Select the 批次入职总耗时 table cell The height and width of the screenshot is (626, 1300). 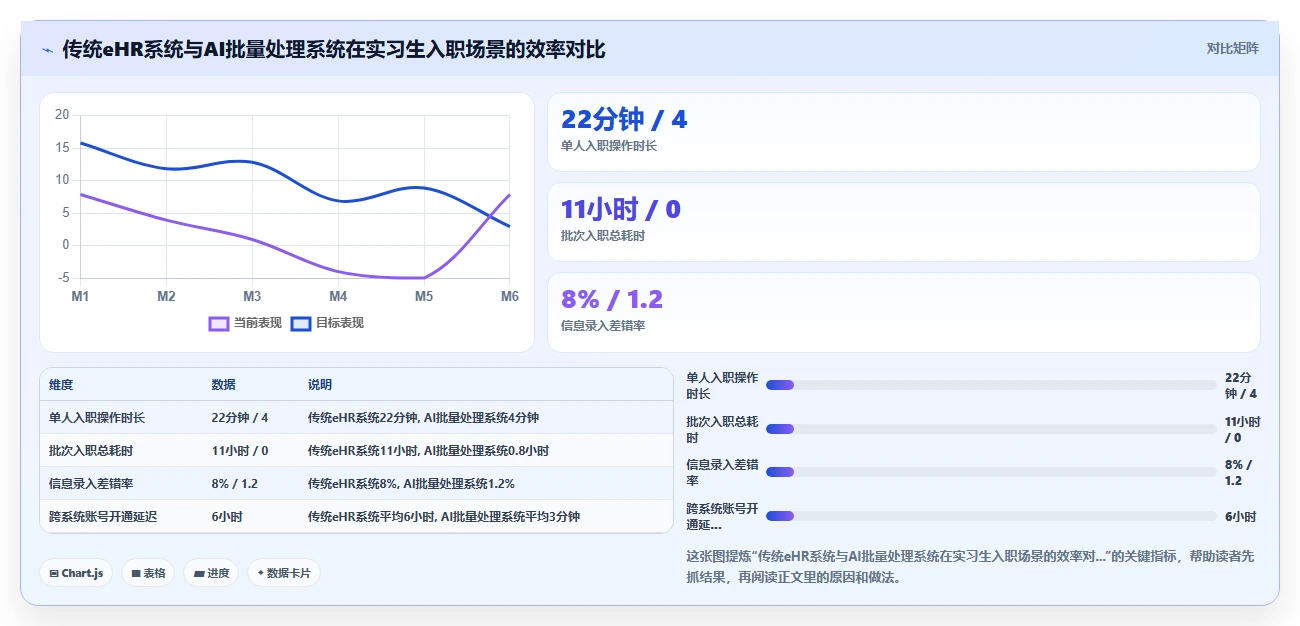[91, 450]
